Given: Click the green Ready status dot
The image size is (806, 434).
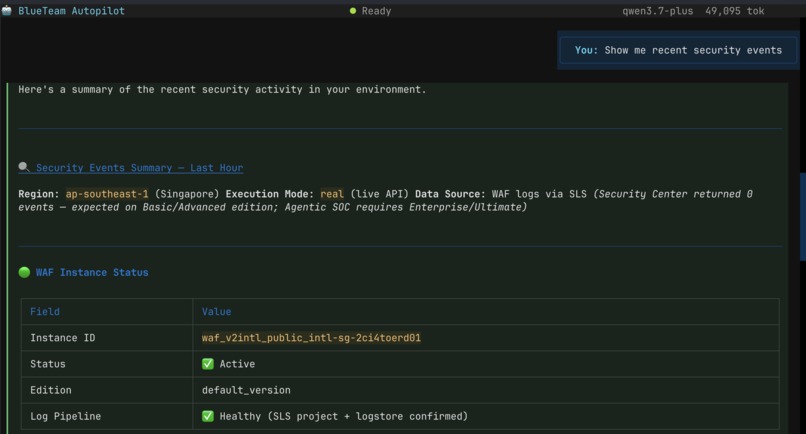Looking at the screenshot, I should [x=353, y=11].
